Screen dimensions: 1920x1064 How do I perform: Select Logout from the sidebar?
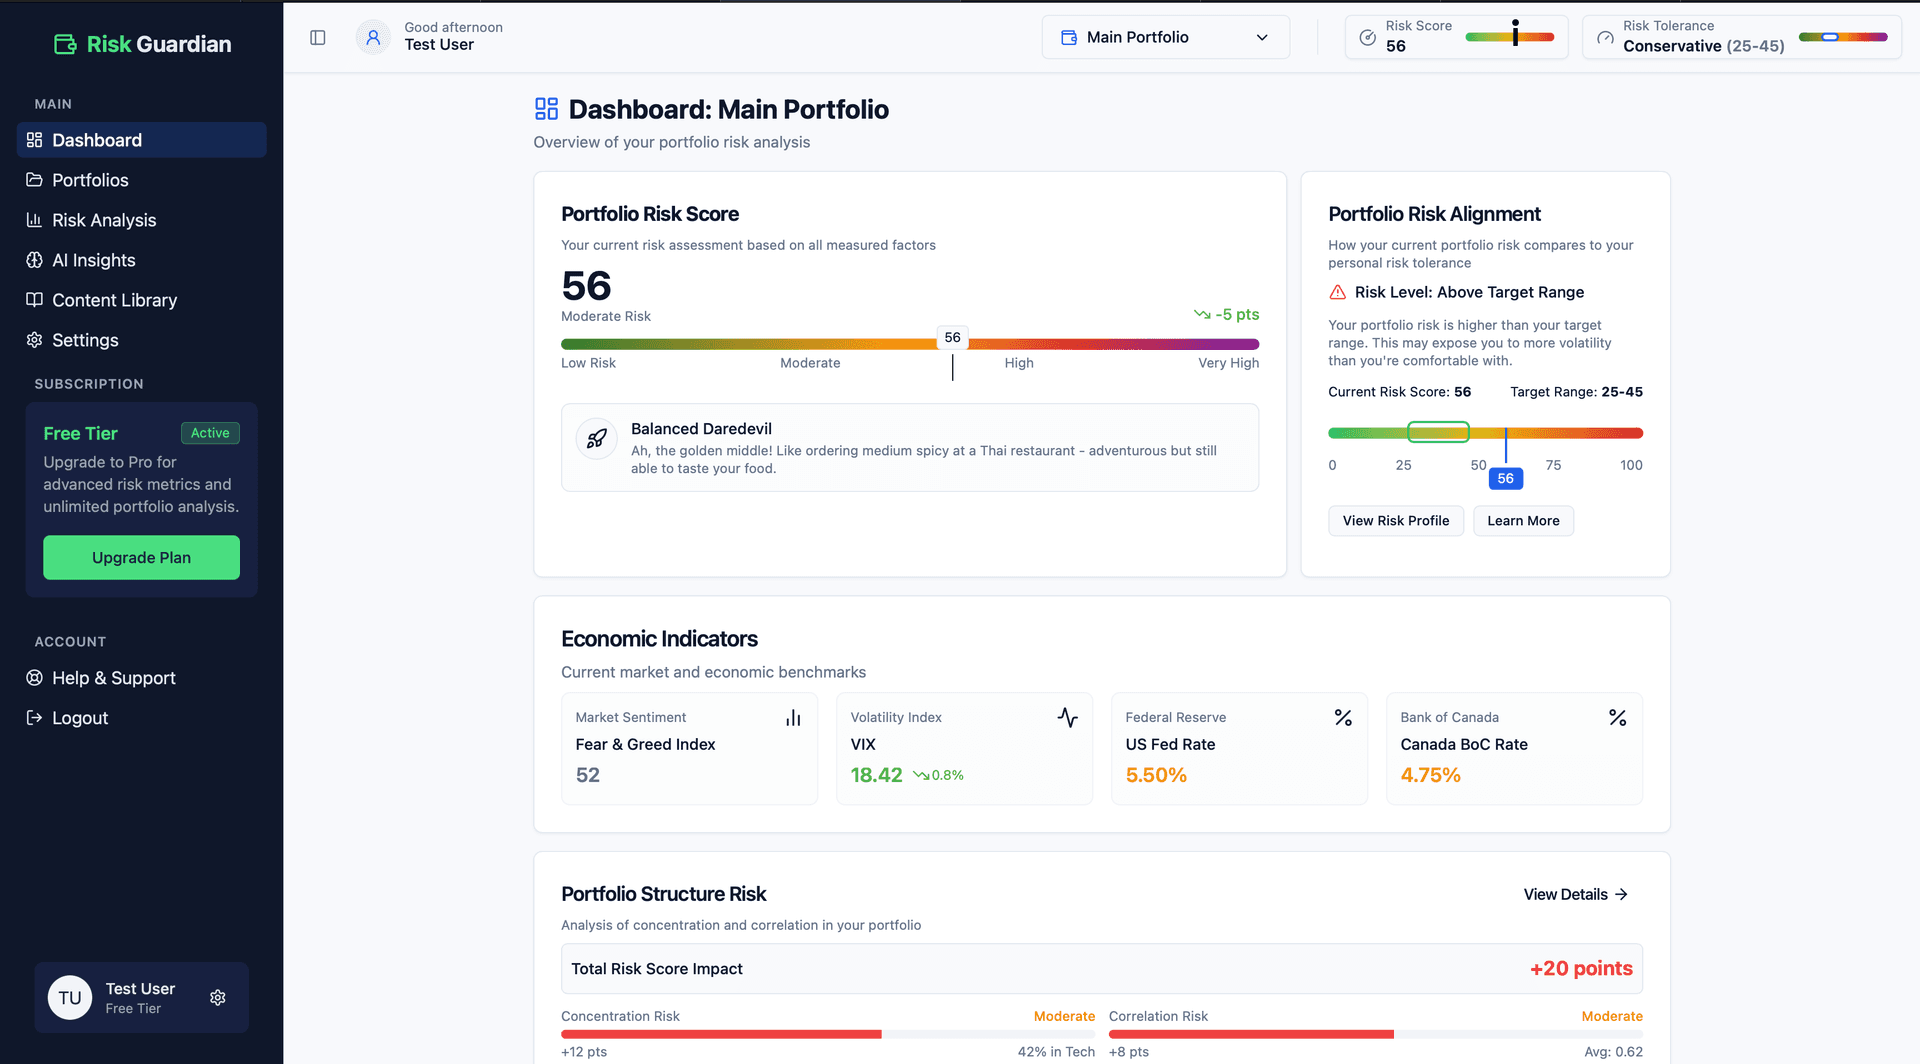click(x=142, y=718)
